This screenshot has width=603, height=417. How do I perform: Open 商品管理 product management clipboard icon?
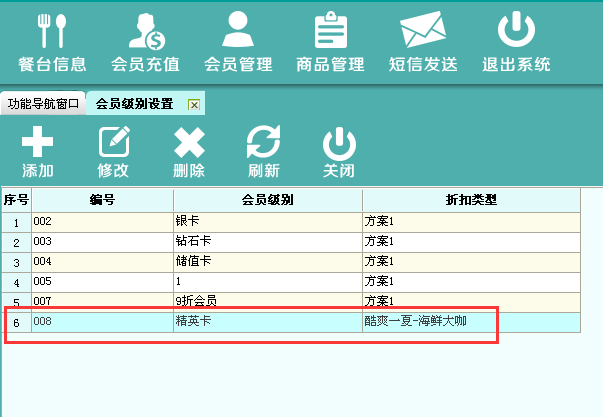tap(330, 32)
